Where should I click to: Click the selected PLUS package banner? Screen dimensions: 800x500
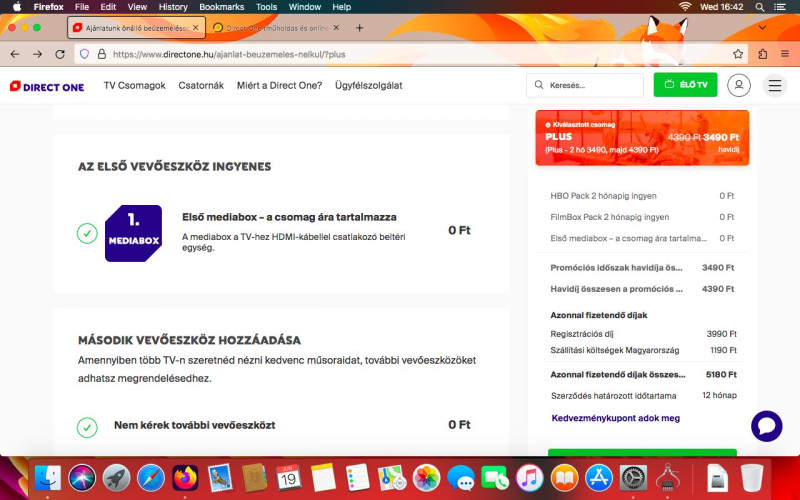pyautogui.click(x=642, y=138)
